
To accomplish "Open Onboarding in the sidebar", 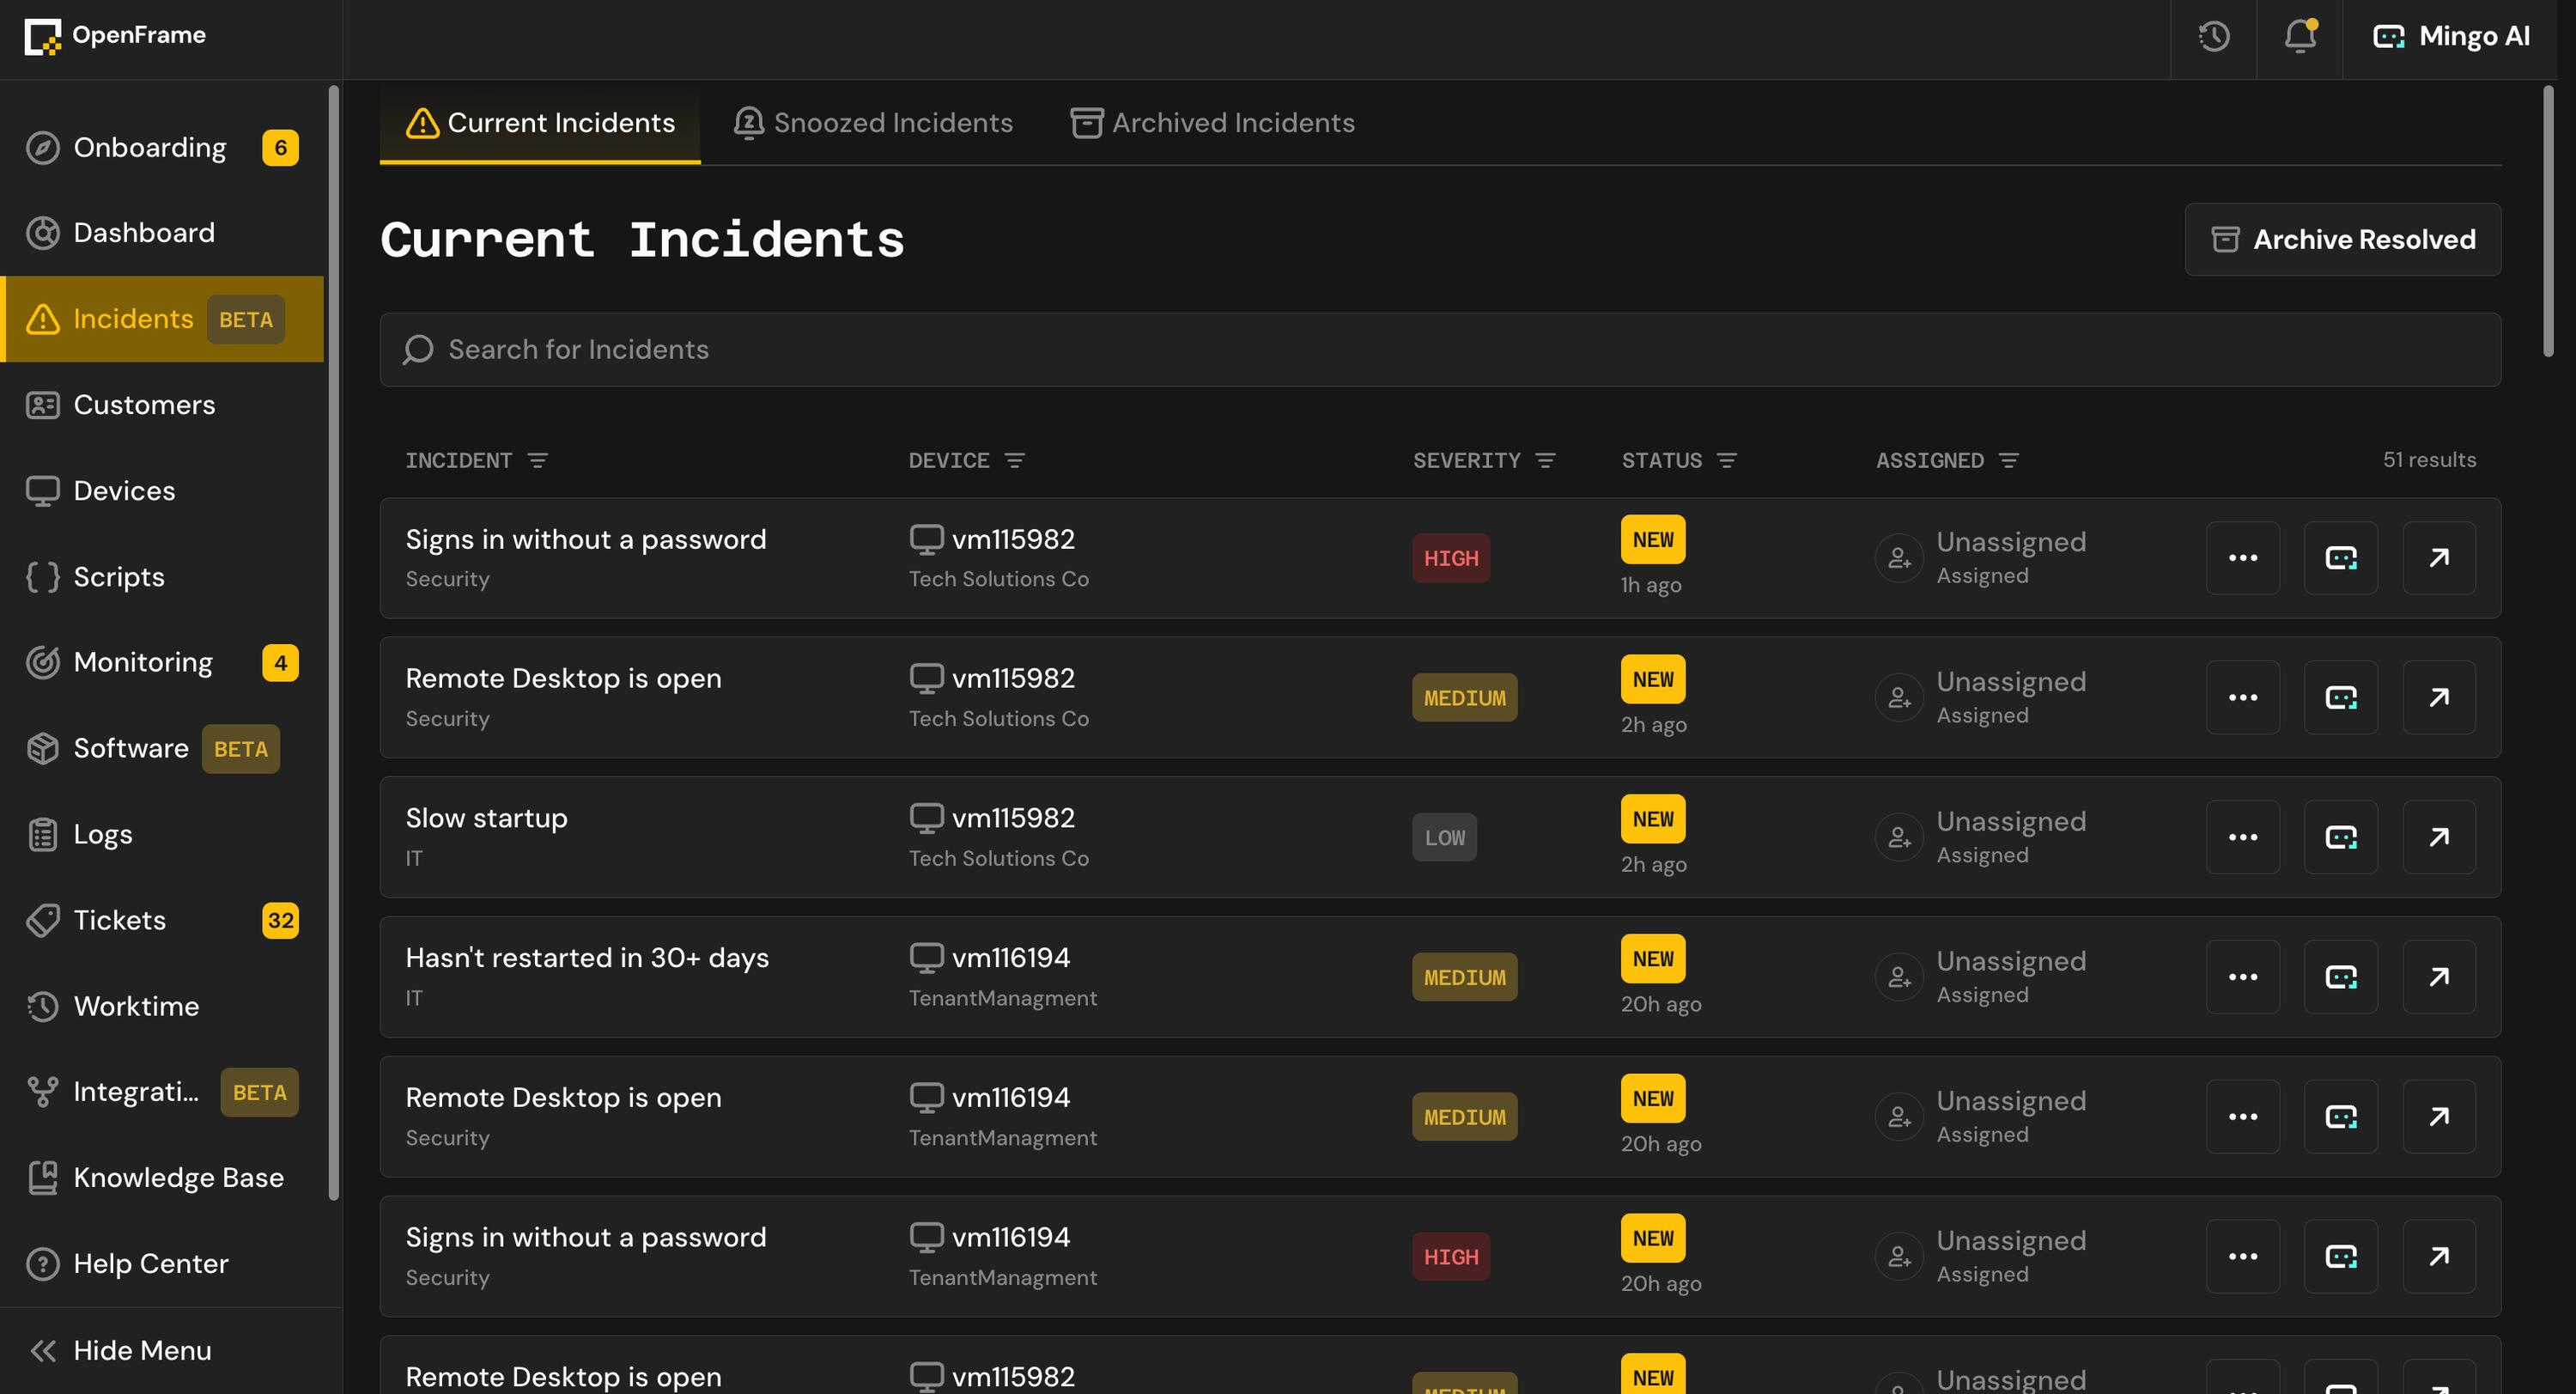I will [162, 148].
